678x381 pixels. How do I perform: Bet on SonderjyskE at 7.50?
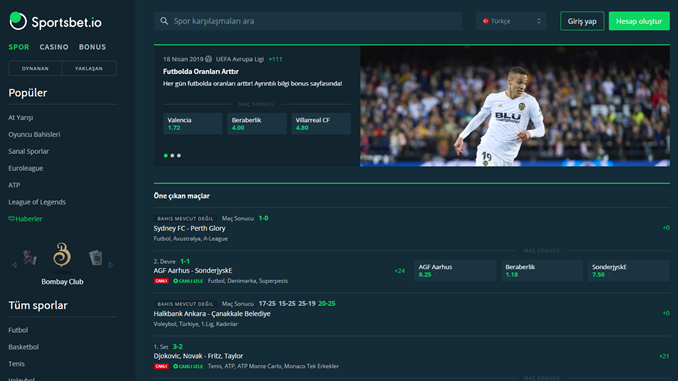point(628,270)
